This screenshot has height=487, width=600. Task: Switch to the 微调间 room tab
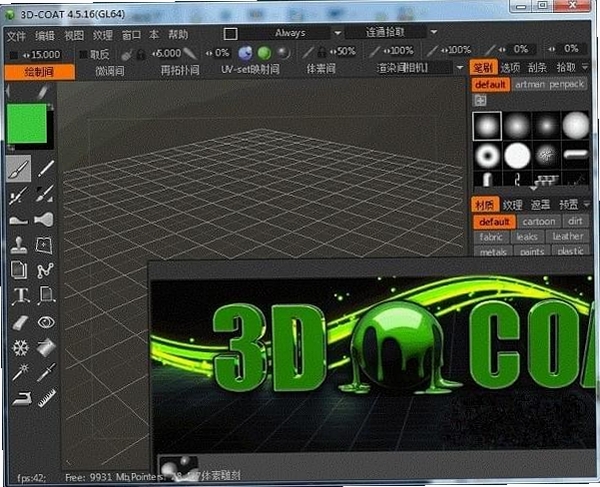tap(110, 71)
